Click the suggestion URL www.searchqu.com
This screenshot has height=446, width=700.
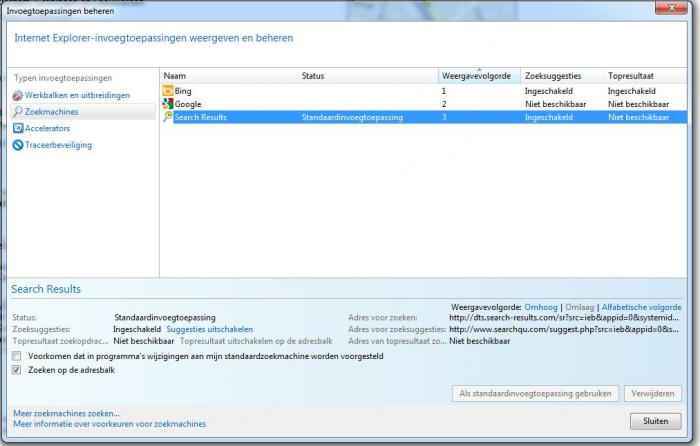(564, 329)
